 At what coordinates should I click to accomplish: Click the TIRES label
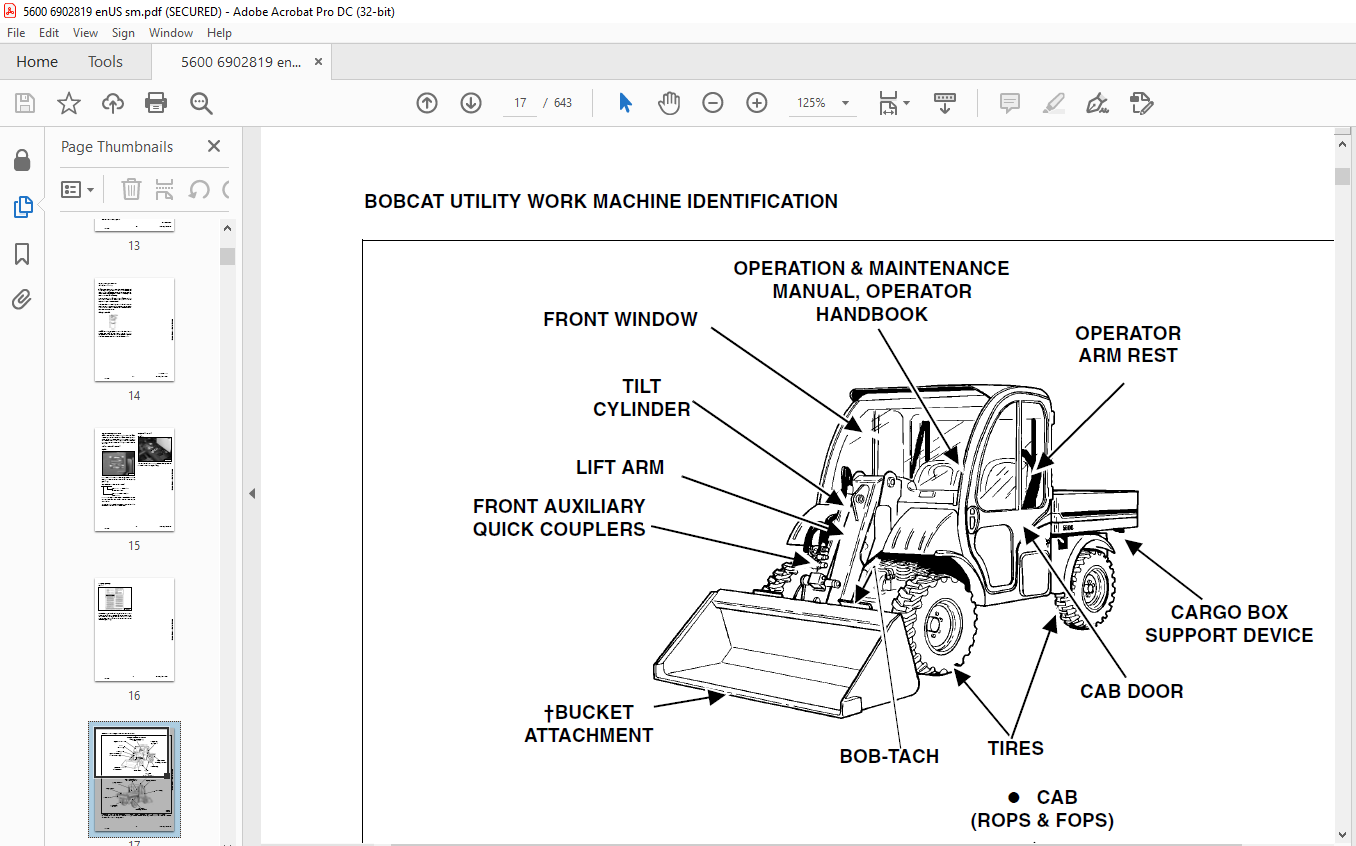point(1015,748)
